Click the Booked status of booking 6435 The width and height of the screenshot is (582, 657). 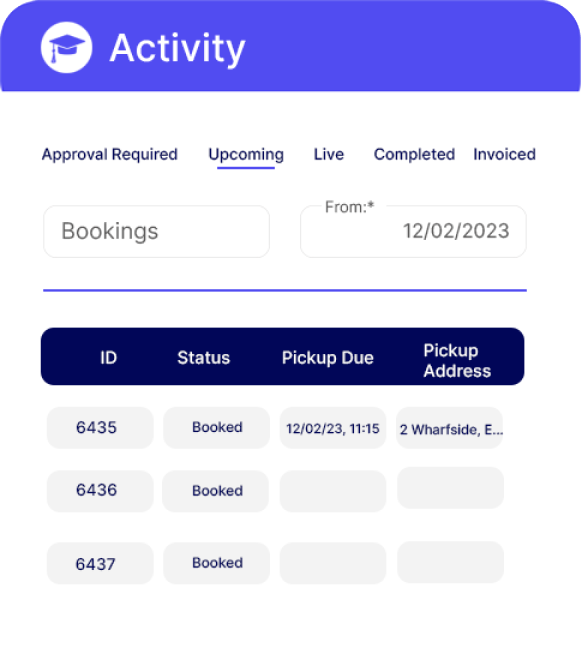[217, 428]
